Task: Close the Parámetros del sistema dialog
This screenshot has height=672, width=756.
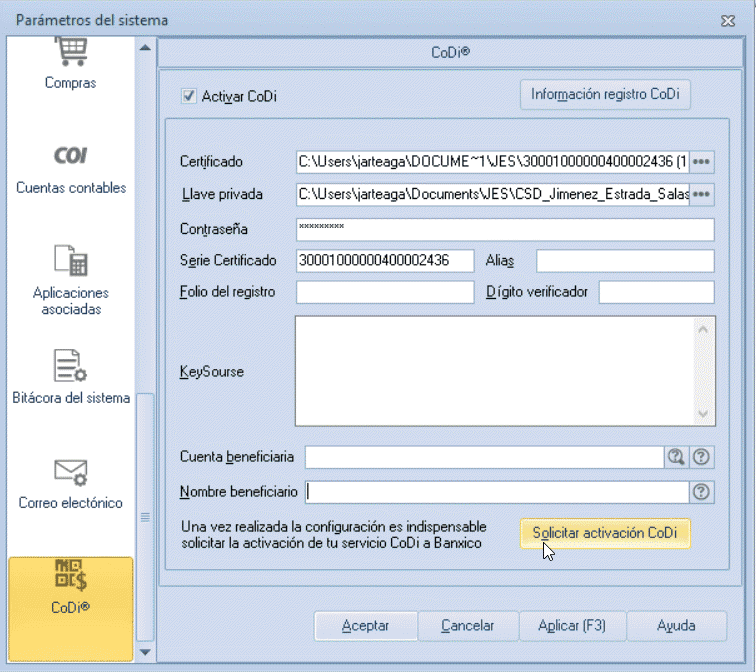Action: 728,21
